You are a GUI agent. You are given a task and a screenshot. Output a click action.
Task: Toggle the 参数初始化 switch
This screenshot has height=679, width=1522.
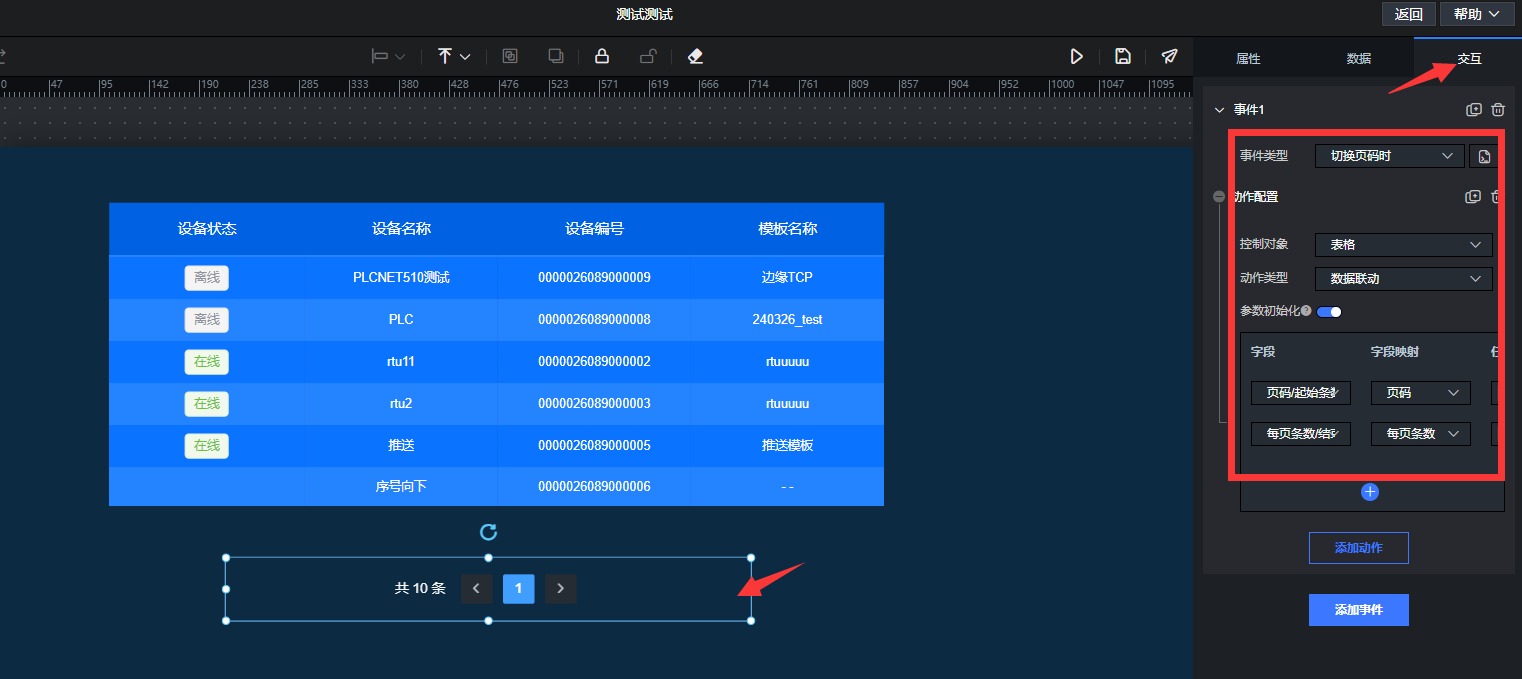[1329, 312]
